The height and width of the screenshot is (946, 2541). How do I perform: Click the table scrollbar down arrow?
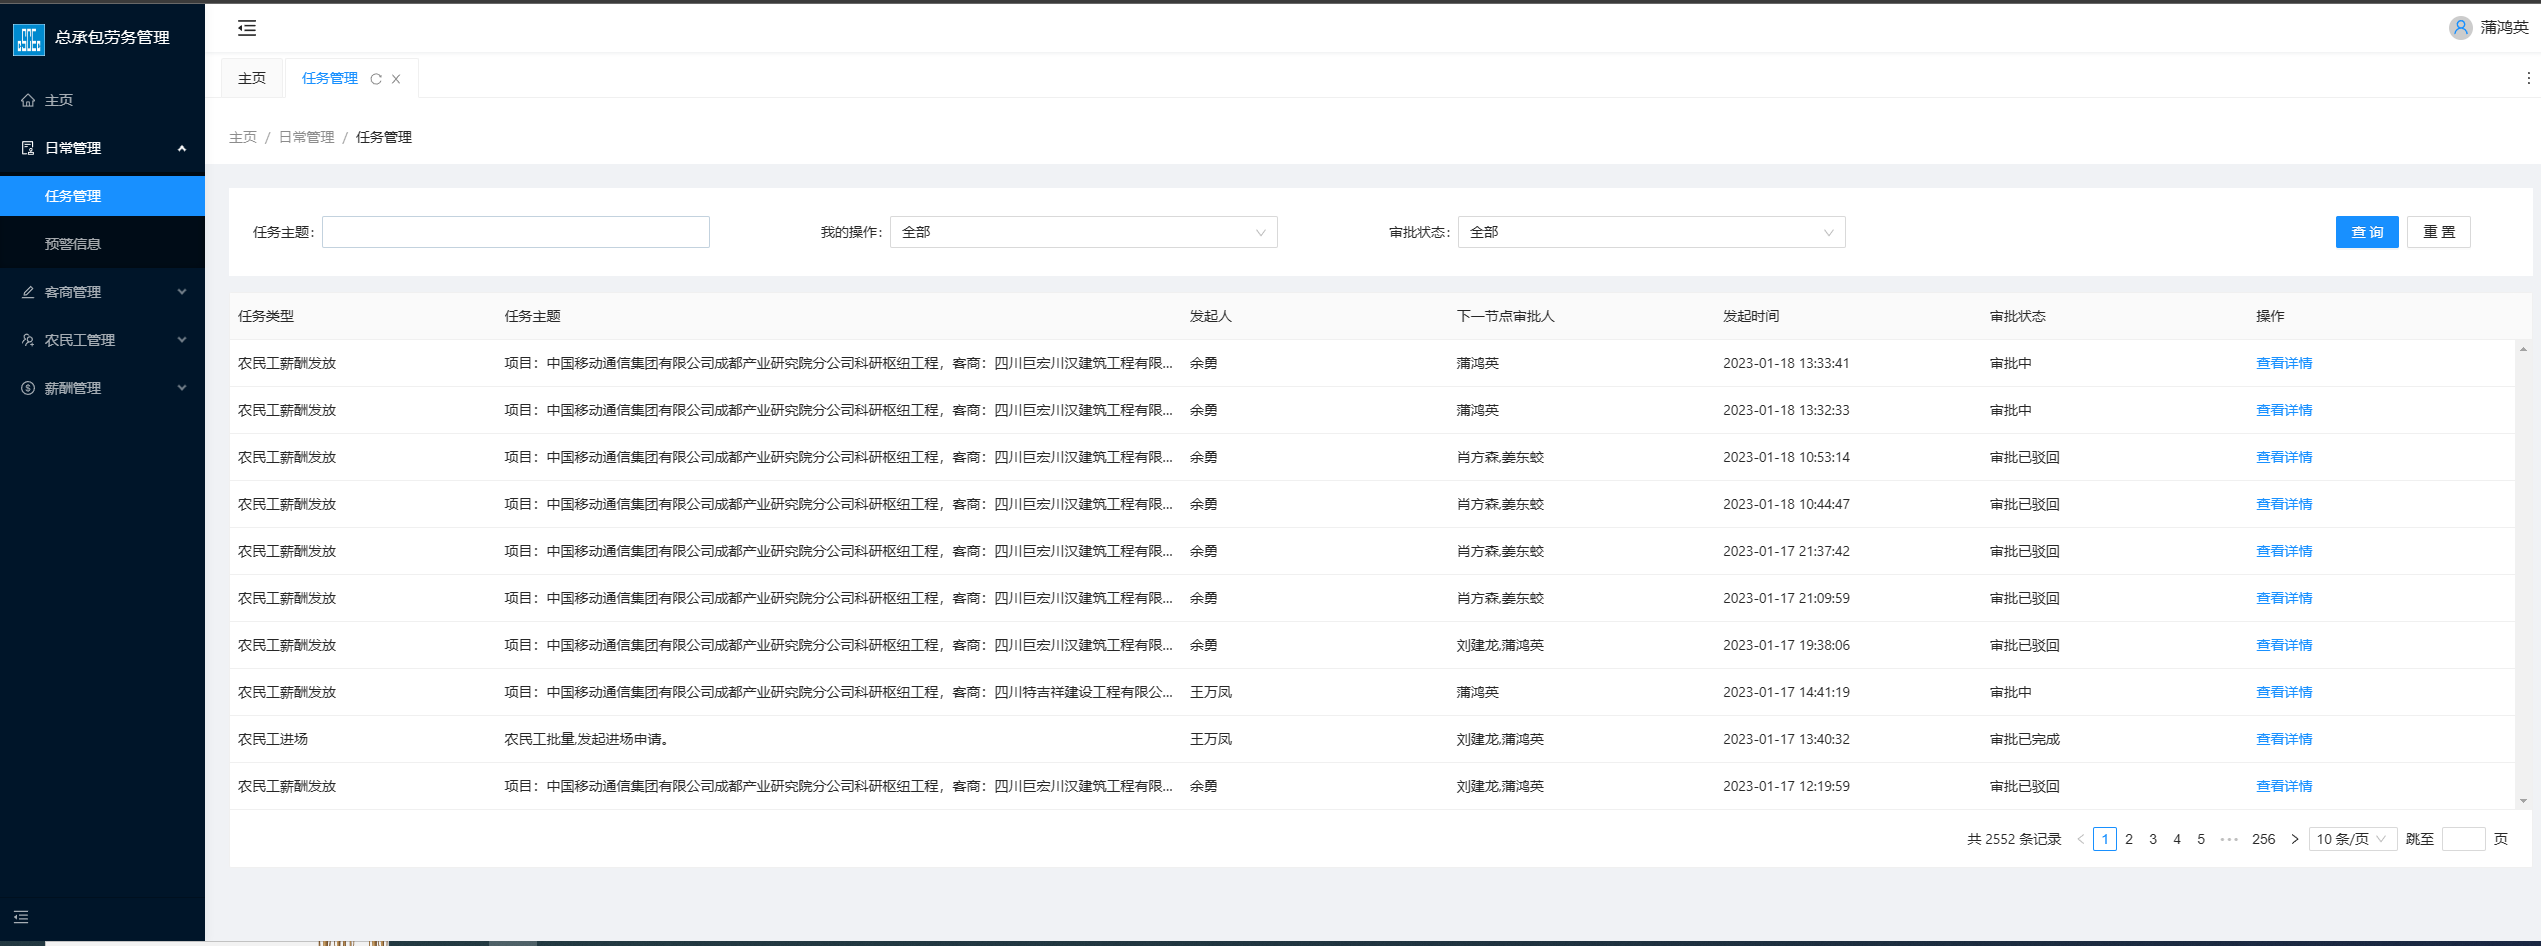click(2523, 801)
